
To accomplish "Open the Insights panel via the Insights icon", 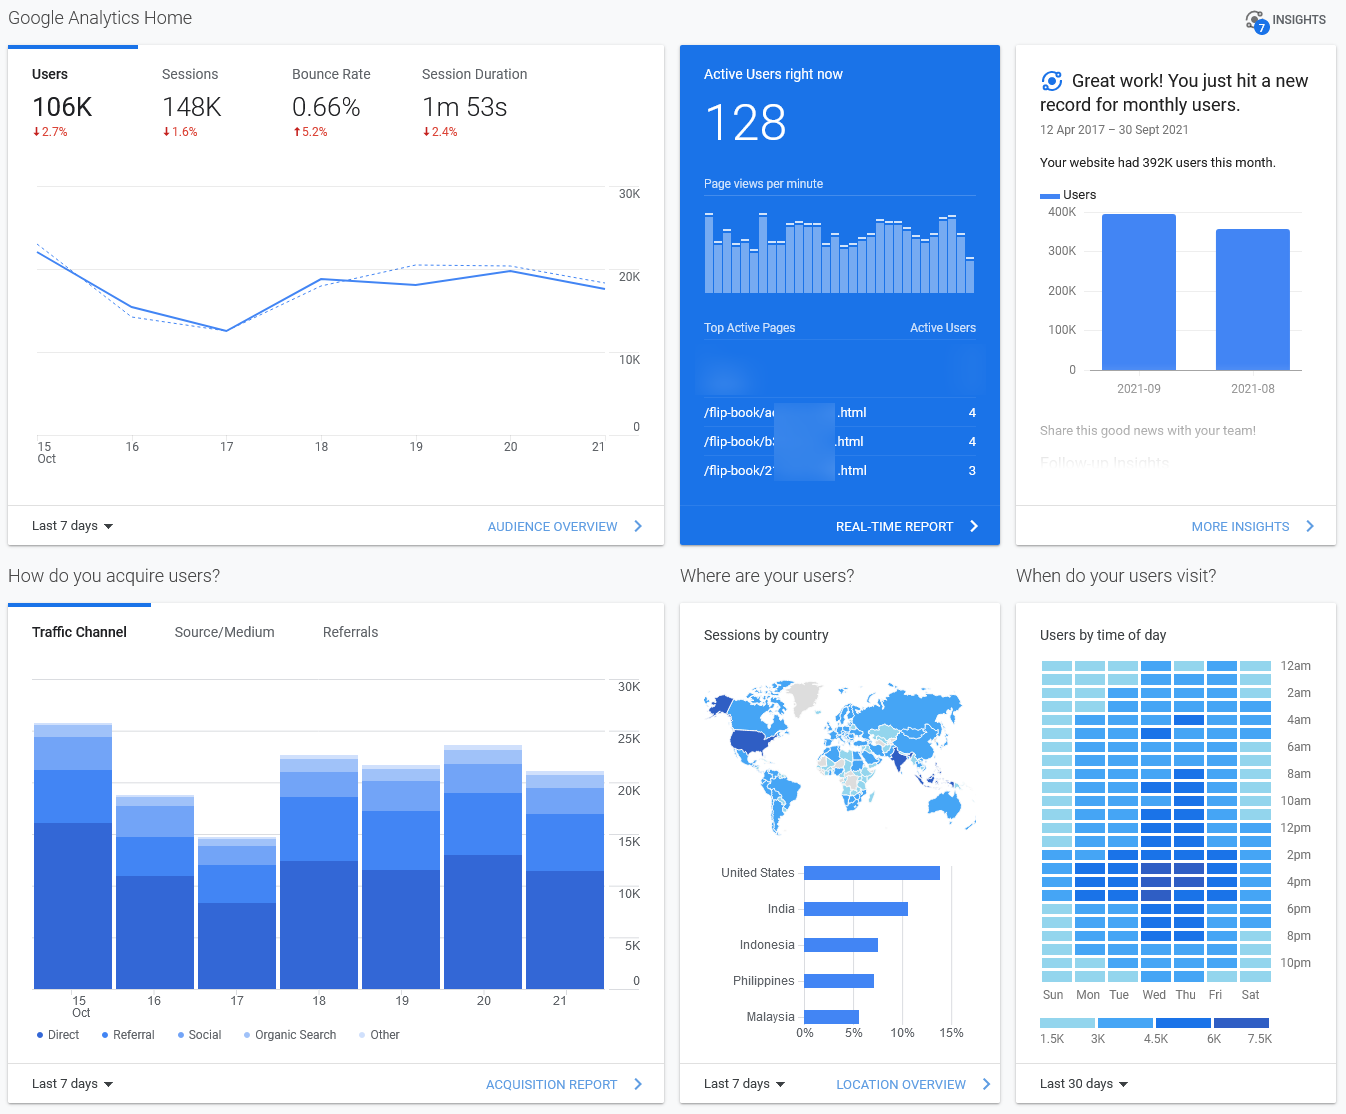I will (1258, 19).
